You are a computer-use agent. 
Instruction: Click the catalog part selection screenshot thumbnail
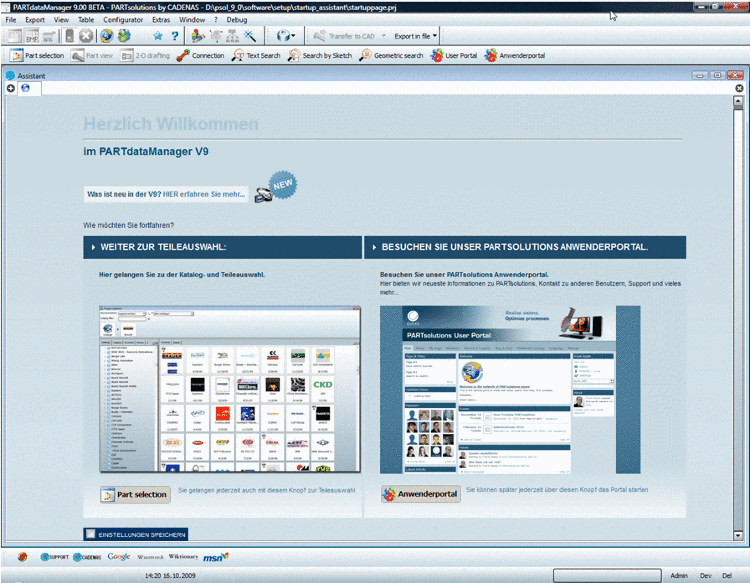[230, 389]
